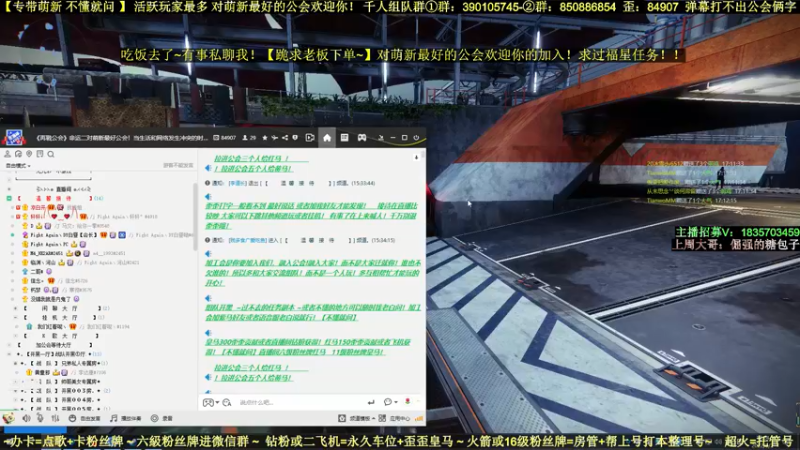Open the video playback icon in title bar
The height and width of the screenshot is (450, 800).
[x=310, y=138]
